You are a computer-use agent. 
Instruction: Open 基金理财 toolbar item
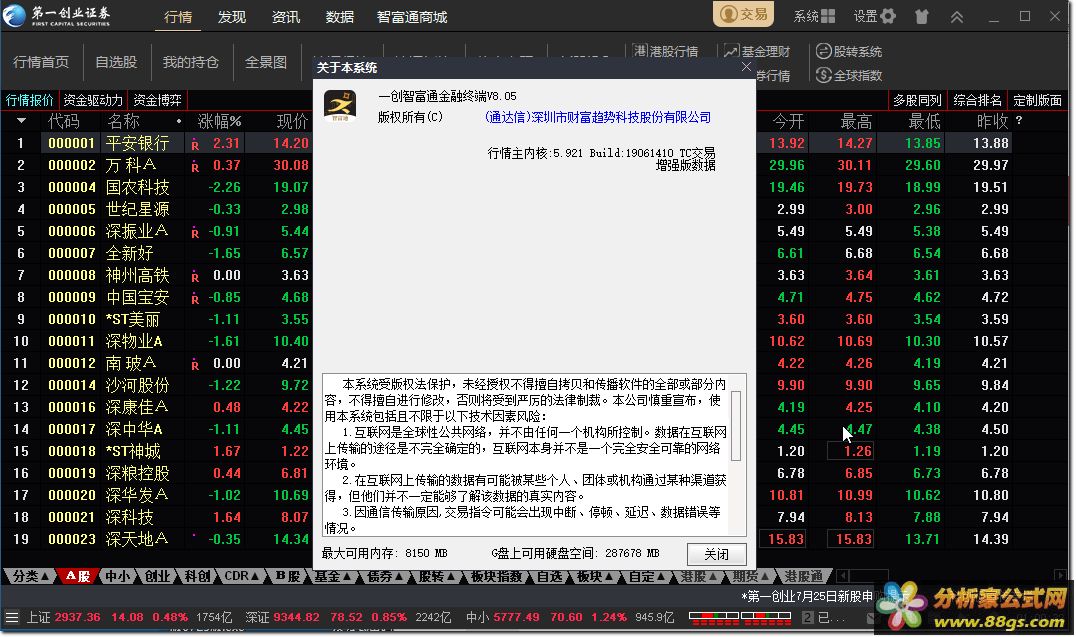(757, 51)
